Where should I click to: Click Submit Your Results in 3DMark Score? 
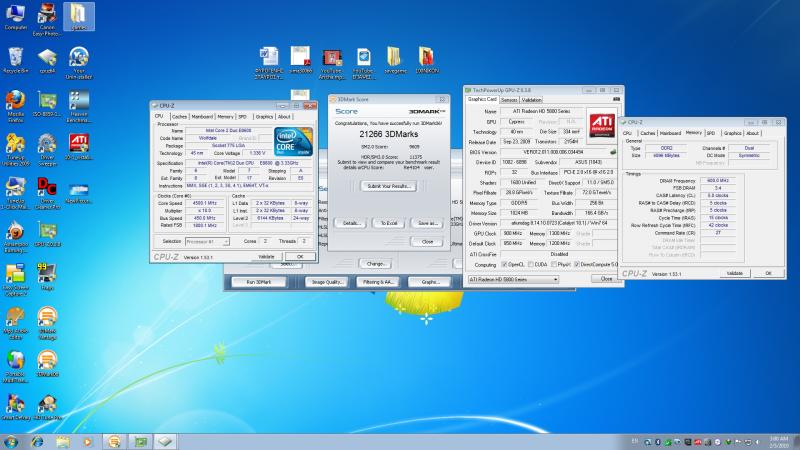click(389, 186)
